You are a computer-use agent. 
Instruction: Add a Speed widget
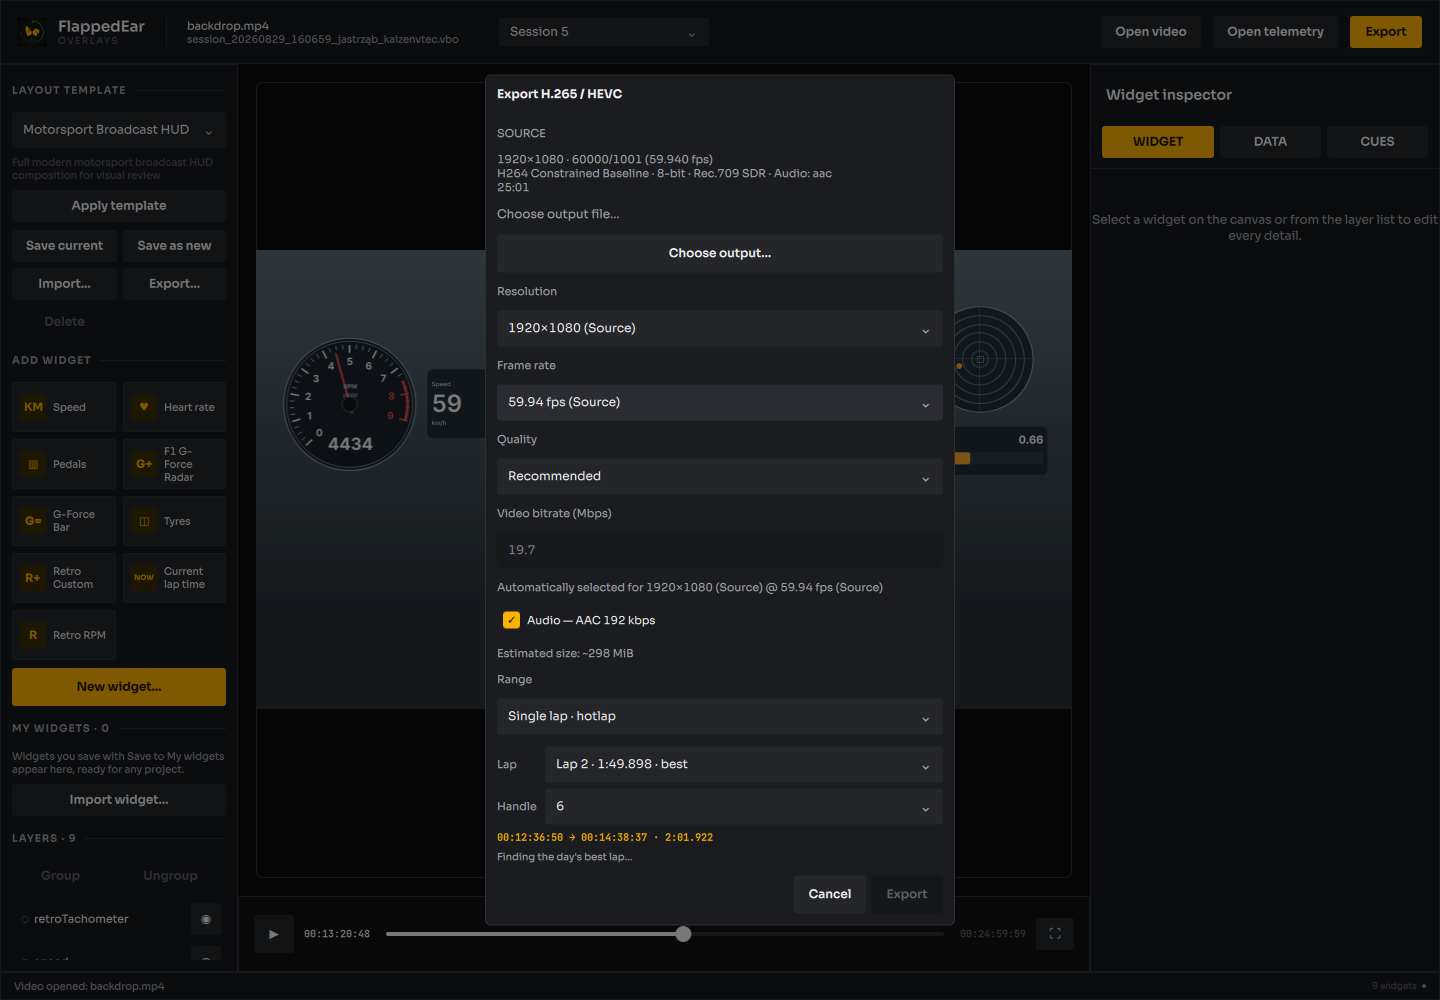(x=64, y=407)
